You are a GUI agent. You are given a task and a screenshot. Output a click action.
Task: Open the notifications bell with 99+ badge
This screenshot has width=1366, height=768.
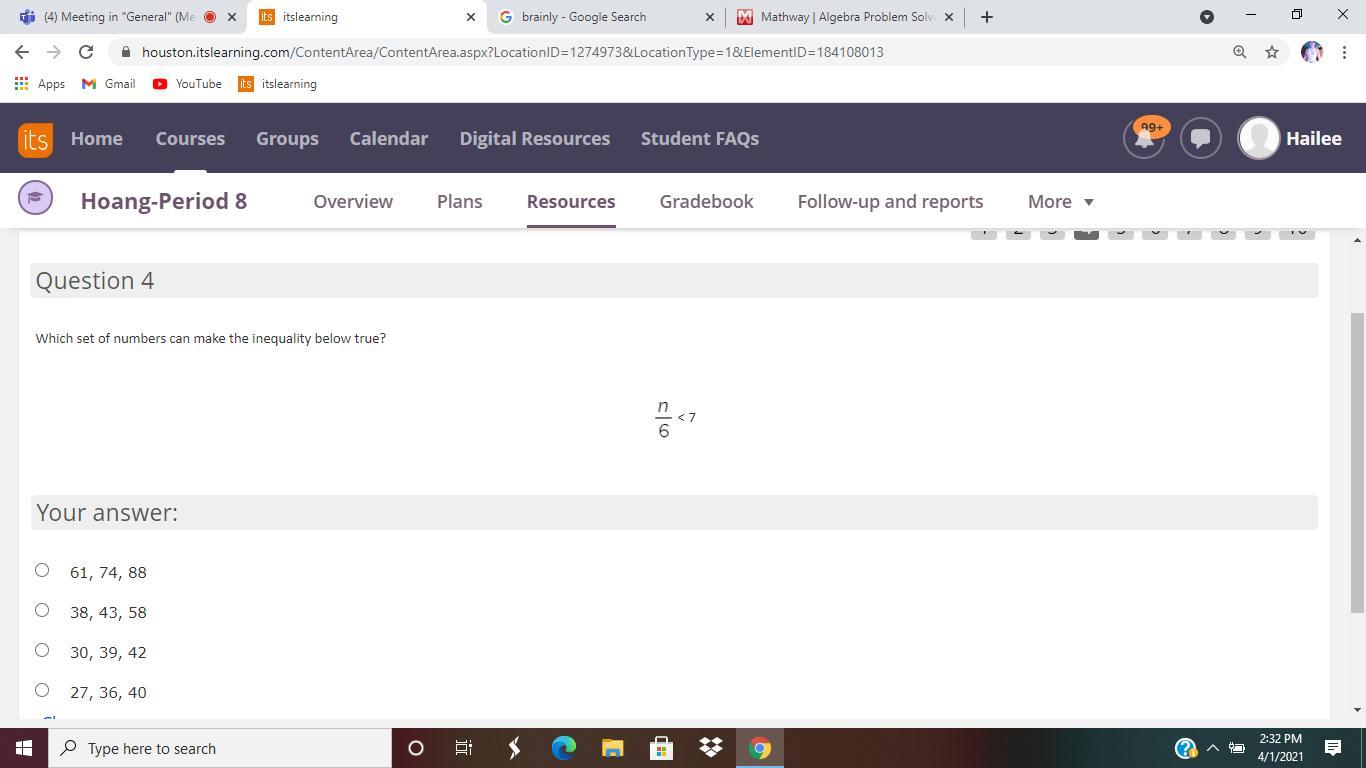coord(1144,138)
